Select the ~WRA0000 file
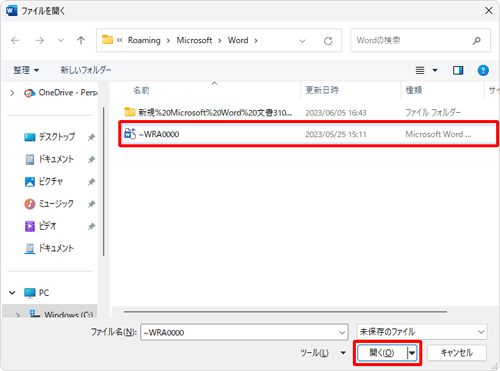The width and height of the screenshot is (500, 371). (309, 134)
